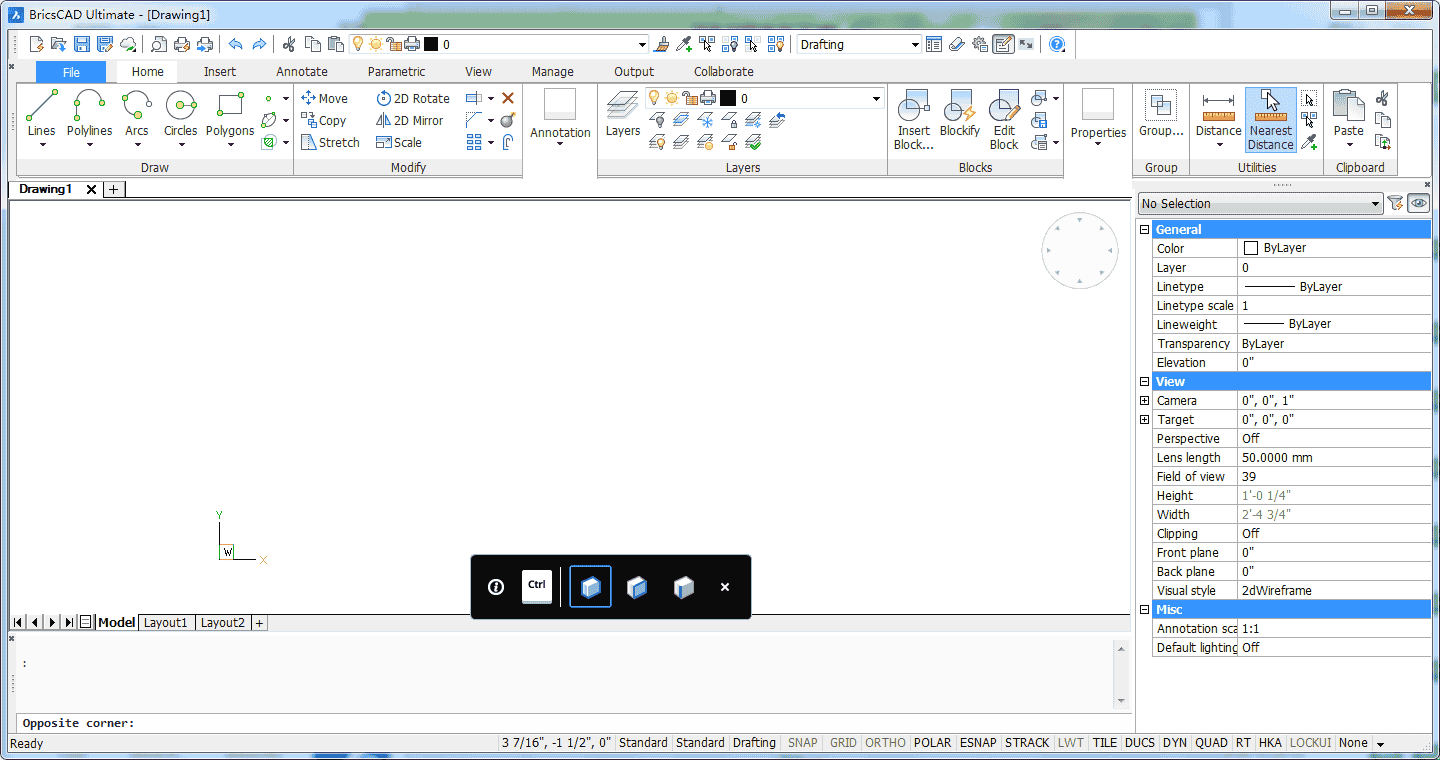Switch to the Parametric ribbon tab

(396, 71)
